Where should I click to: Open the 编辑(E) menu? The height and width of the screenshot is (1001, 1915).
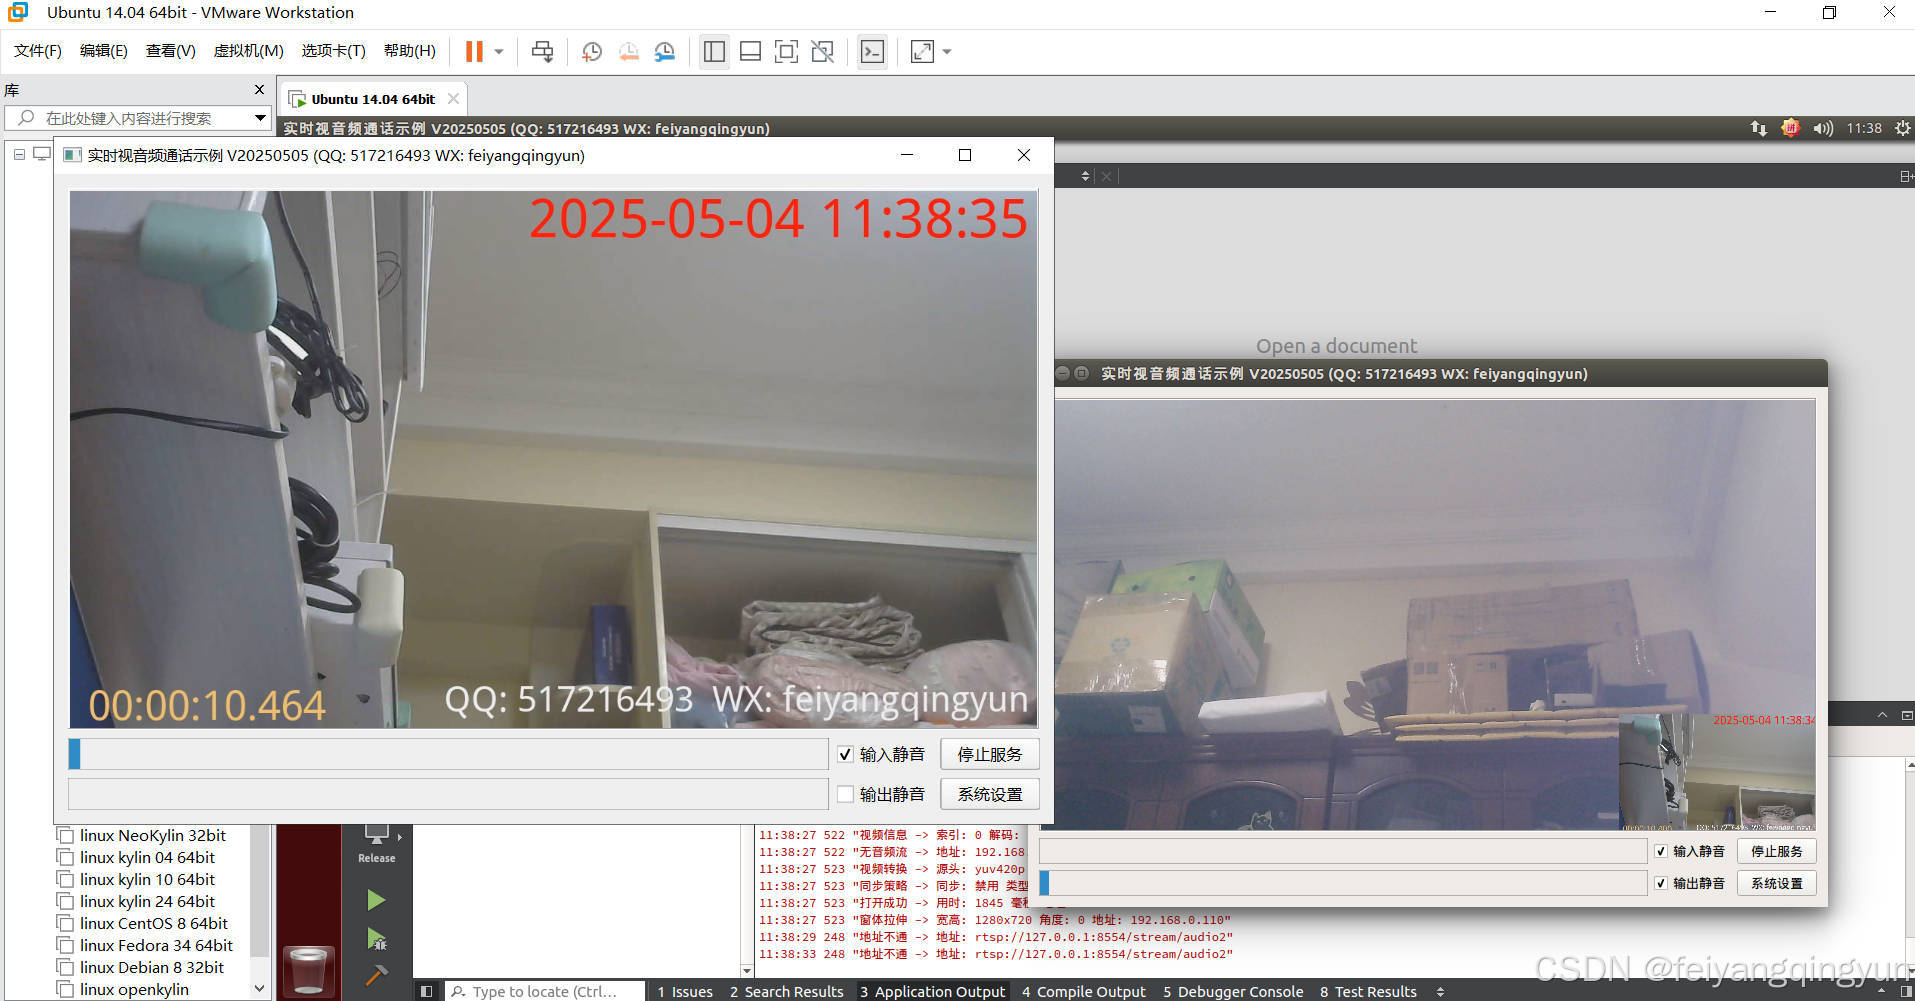click(x=104, y=50)
